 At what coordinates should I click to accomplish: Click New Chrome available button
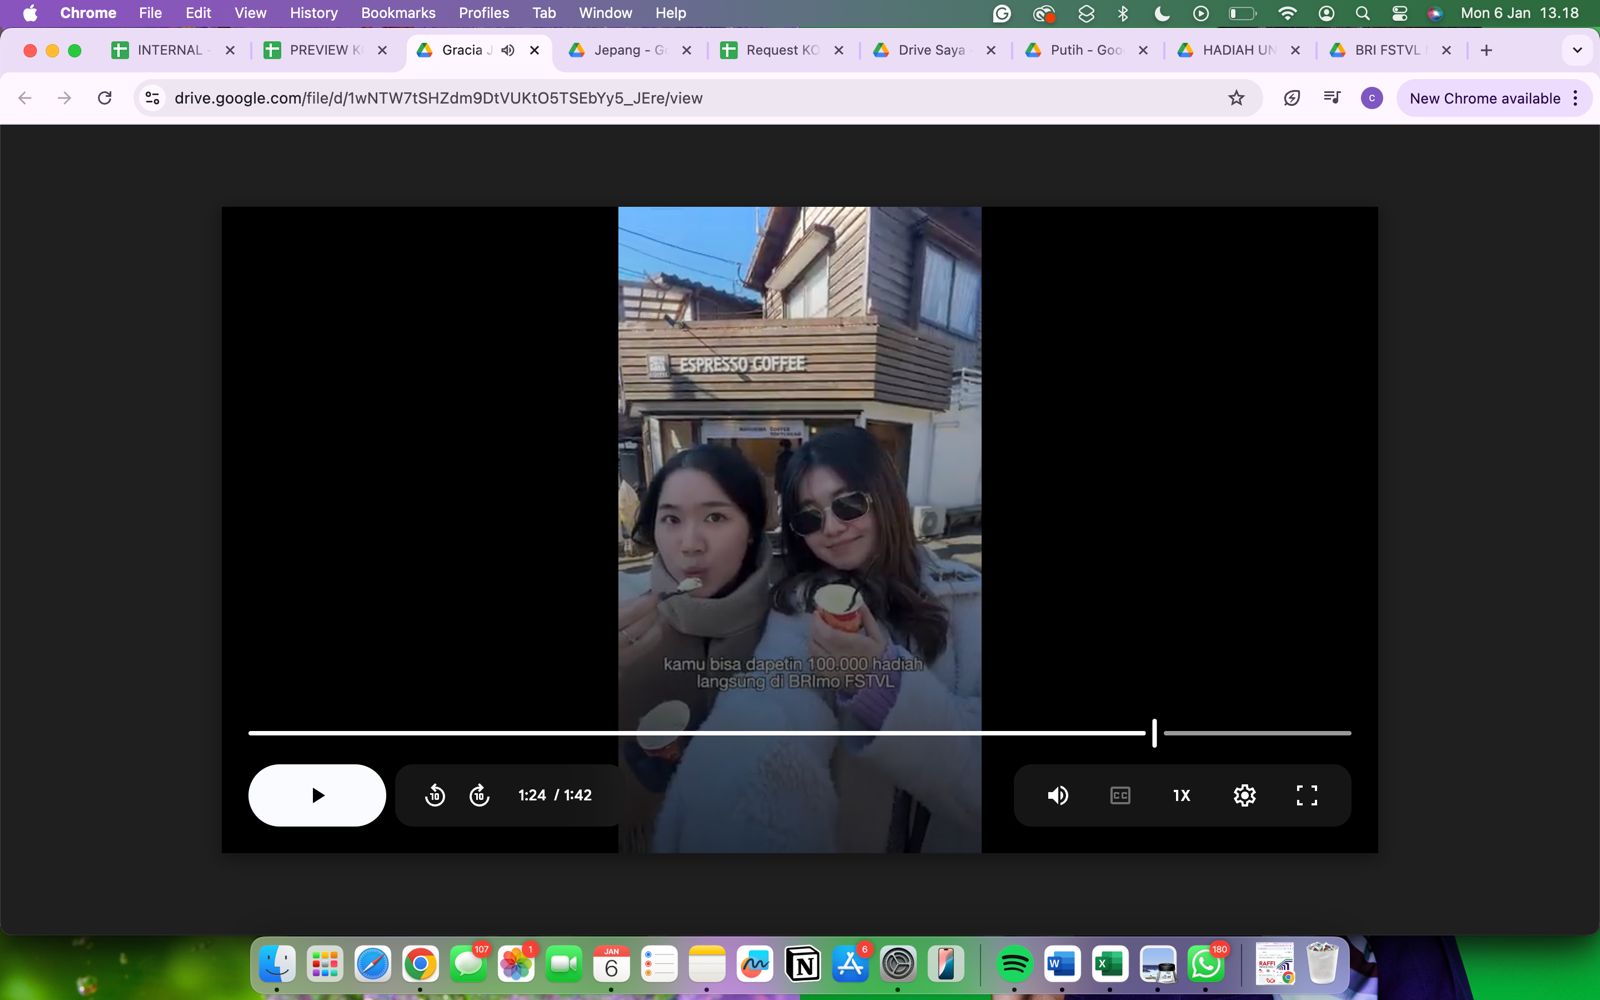click(x=1484, y=98)
